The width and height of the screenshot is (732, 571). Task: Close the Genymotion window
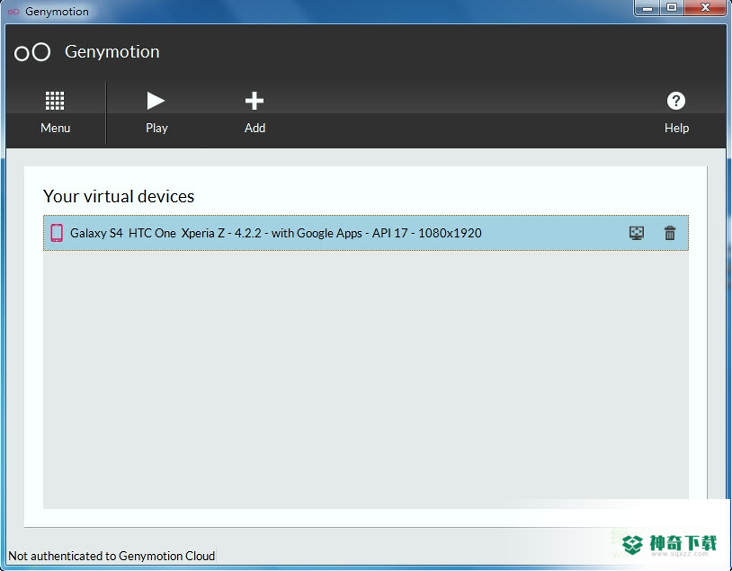[706, 8]
